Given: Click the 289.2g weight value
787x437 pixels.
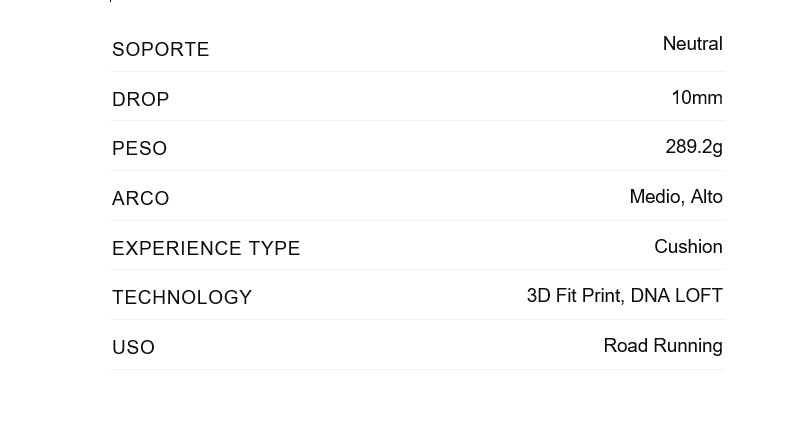Looking at the screenshot, I should 693,147.
